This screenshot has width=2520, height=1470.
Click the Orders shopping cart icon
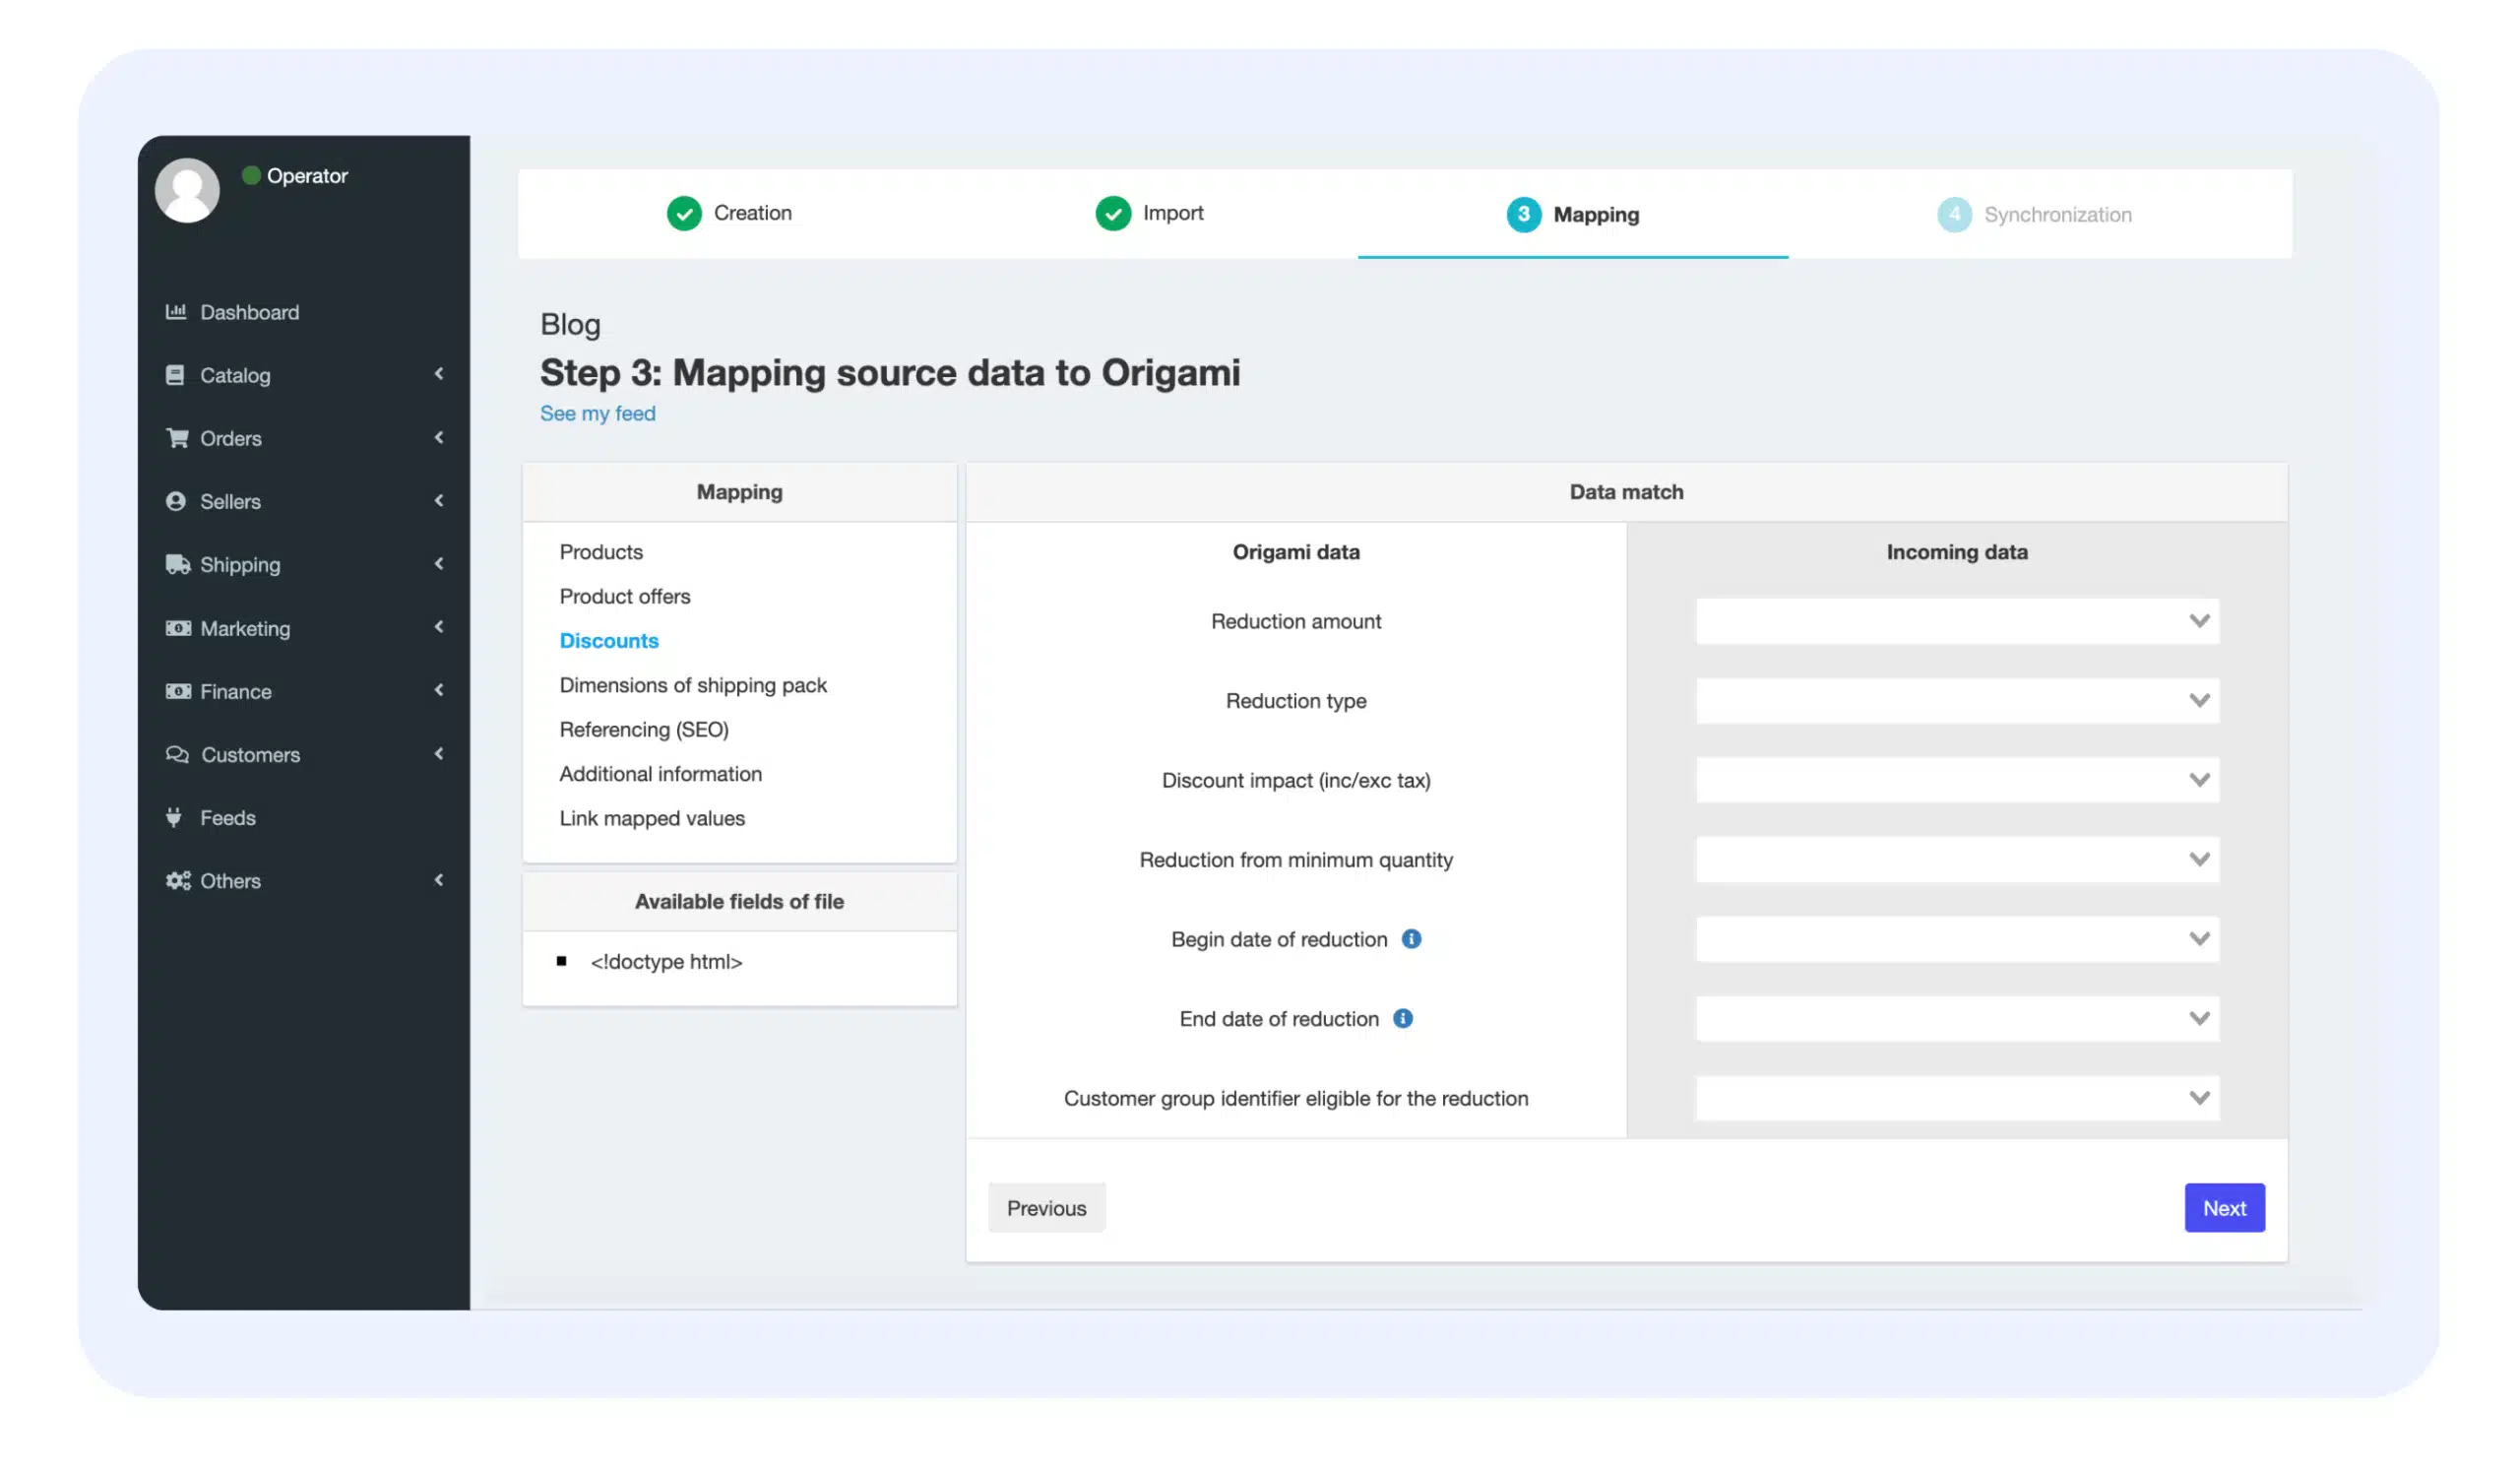177,438
